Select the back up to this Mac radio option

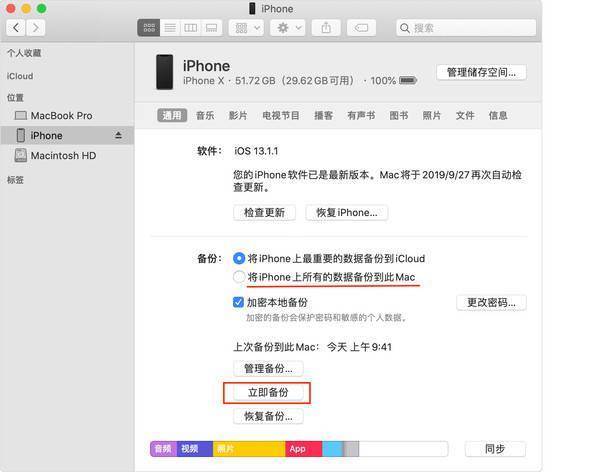(x=239, y=277)
